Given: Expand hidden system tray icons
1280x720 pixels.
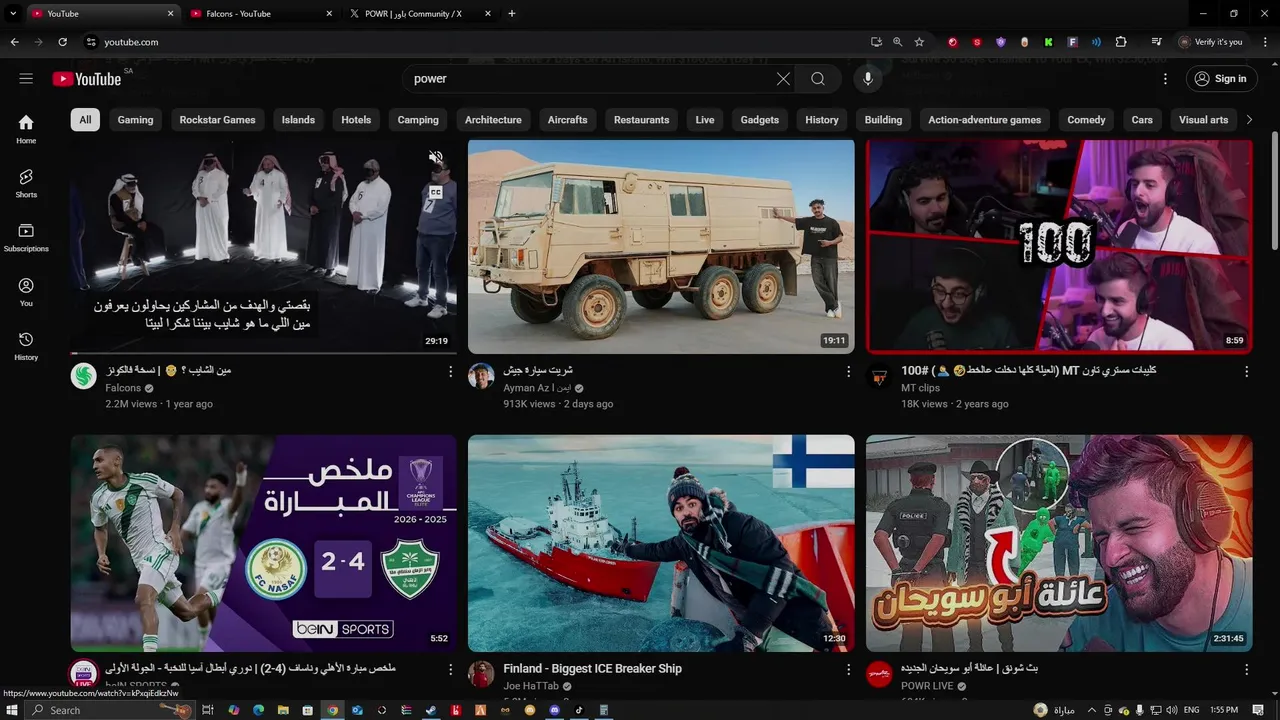Looking at the screenshot, I should [1092, 710].
